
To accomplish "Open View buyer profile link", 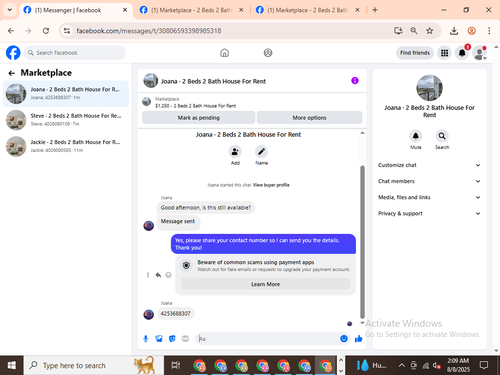I will [x=271, y=185].
